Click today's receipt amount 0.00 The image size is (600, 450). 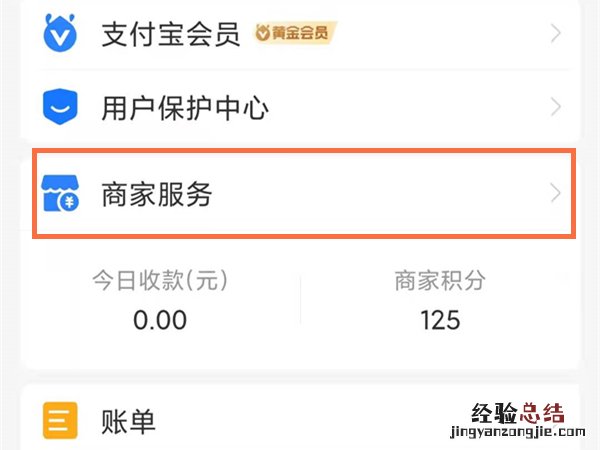[x=161, y=320]
